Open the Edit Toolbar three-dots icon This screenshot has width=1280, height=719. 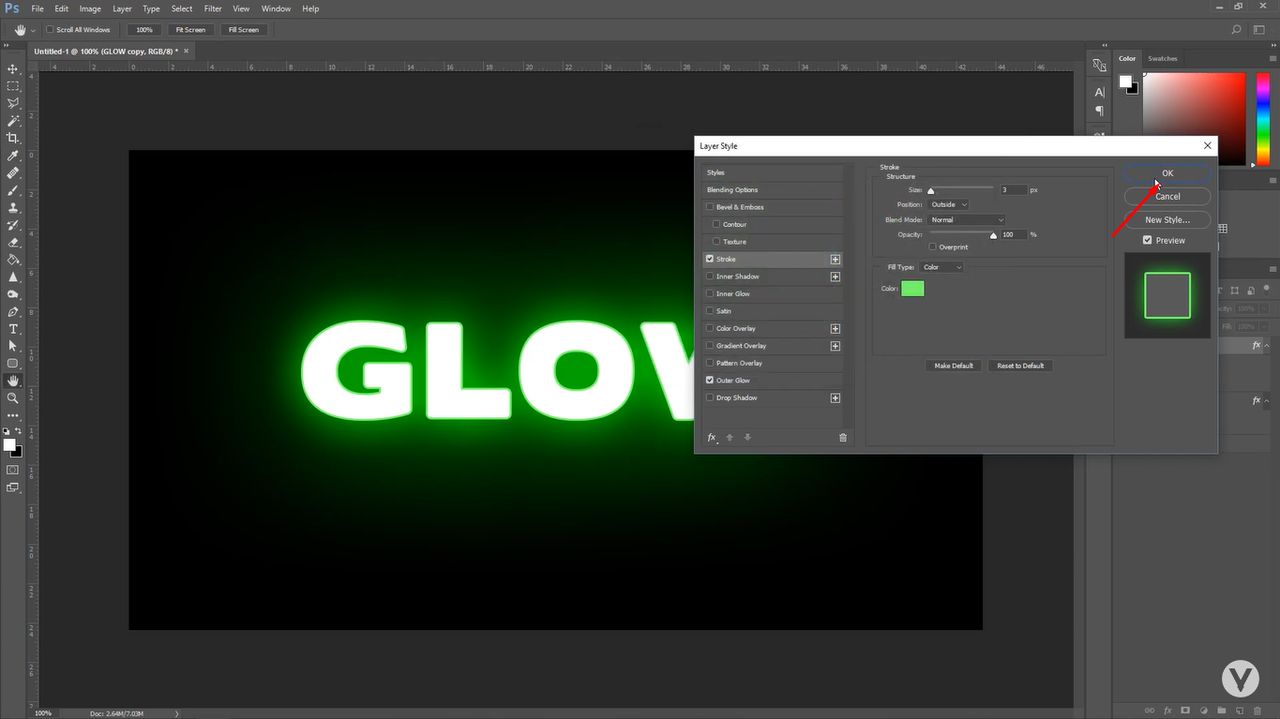13,415
